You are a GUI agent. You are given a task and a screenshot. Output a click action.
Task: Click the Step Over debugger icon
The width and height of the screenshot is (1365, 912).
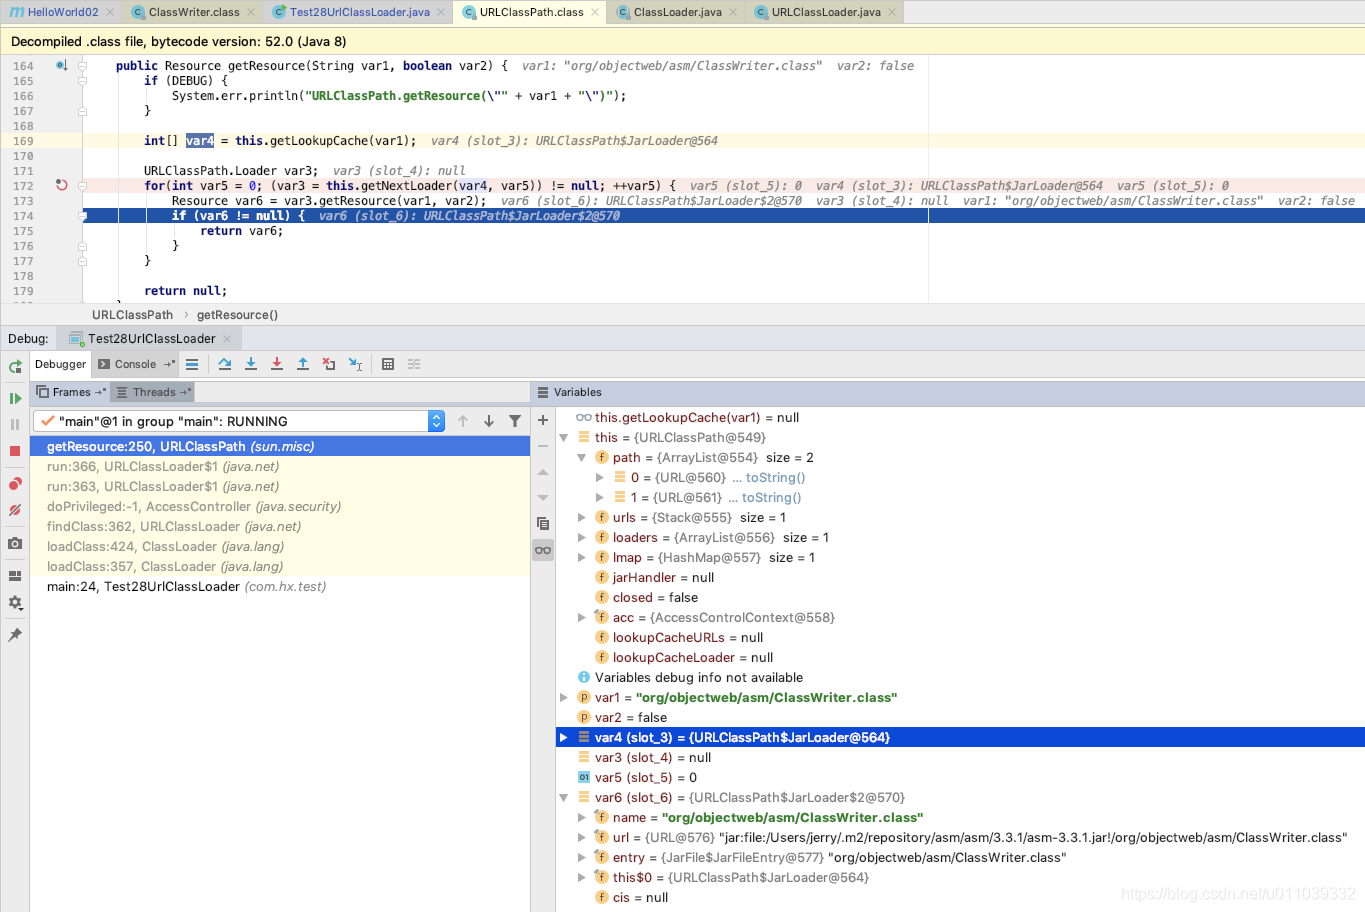[x=225, y=364]
